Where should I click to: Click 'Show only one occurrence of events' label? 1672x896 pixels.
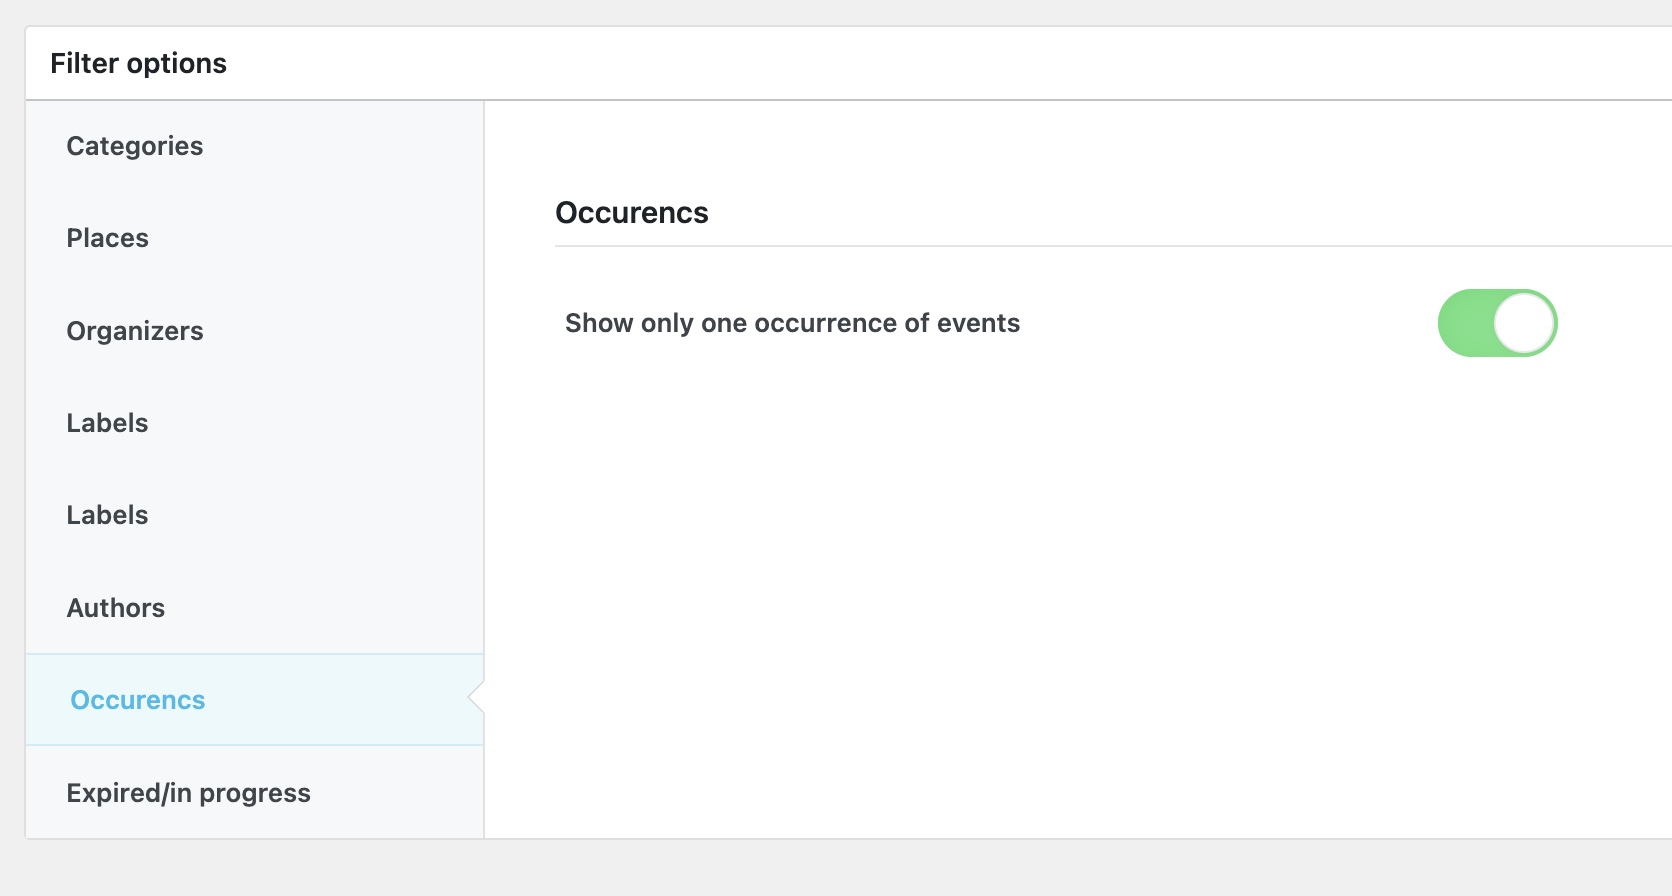(792, 323)
